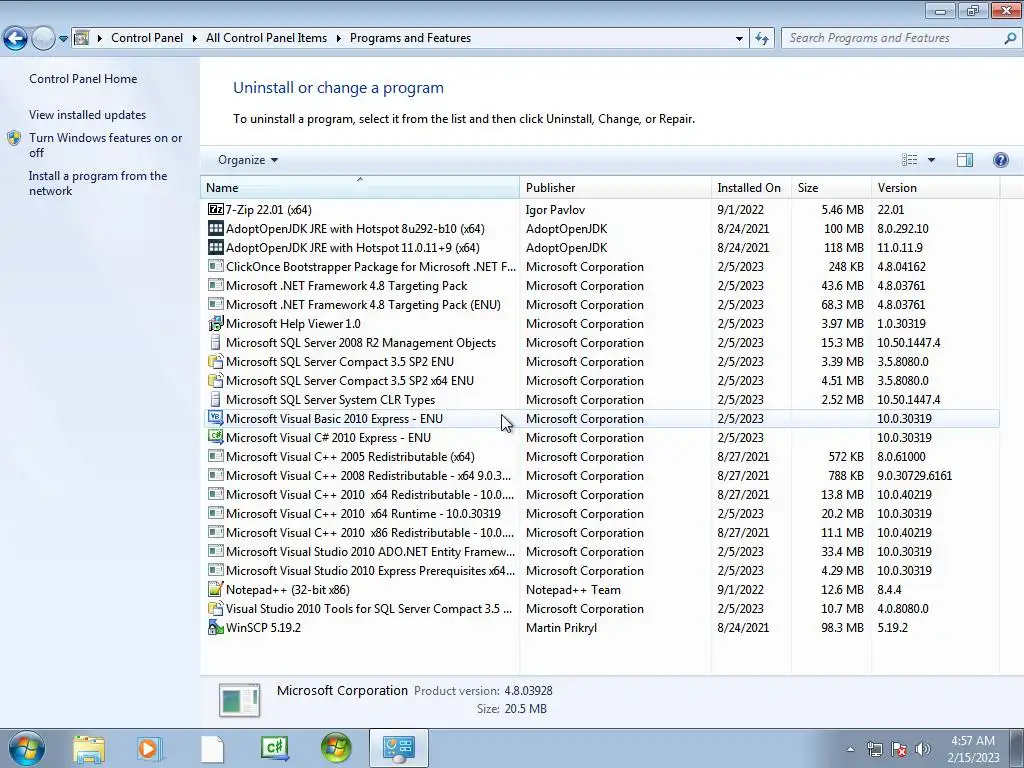The width and height of the screenshot is (1024, 768).
Task: Click the search magnifier icon
Action: (x=1010, y=38)
